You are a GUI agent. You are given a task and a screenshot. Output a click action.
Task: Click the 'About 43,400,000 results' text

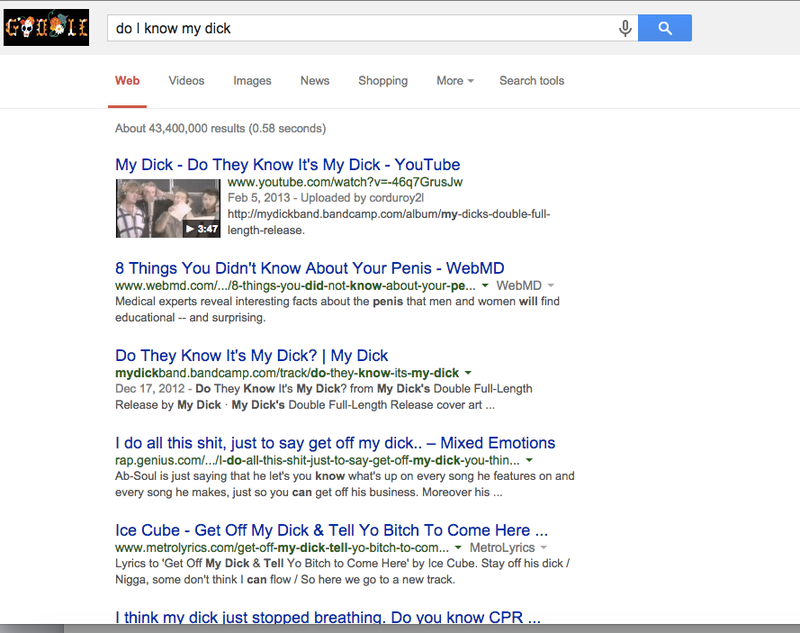[220, 129]
